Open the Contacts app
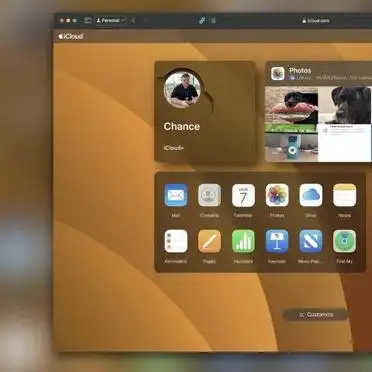This screenshot has height=372, width=372. tap(209, 195)
